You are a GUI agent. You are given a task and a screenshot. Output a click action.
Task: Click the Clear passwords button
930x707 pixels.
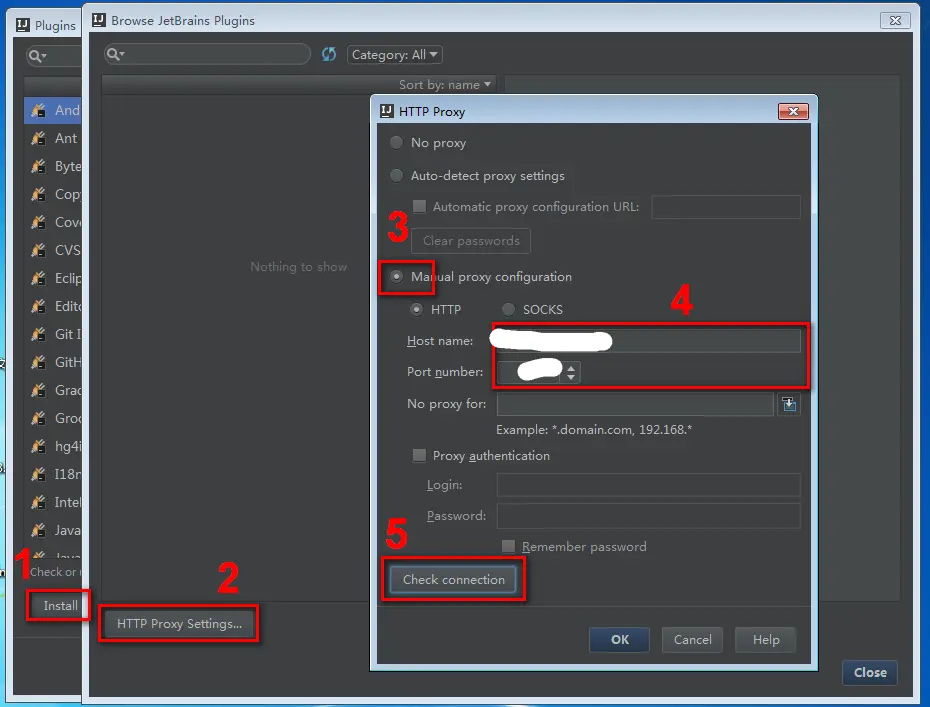(471, 241)
